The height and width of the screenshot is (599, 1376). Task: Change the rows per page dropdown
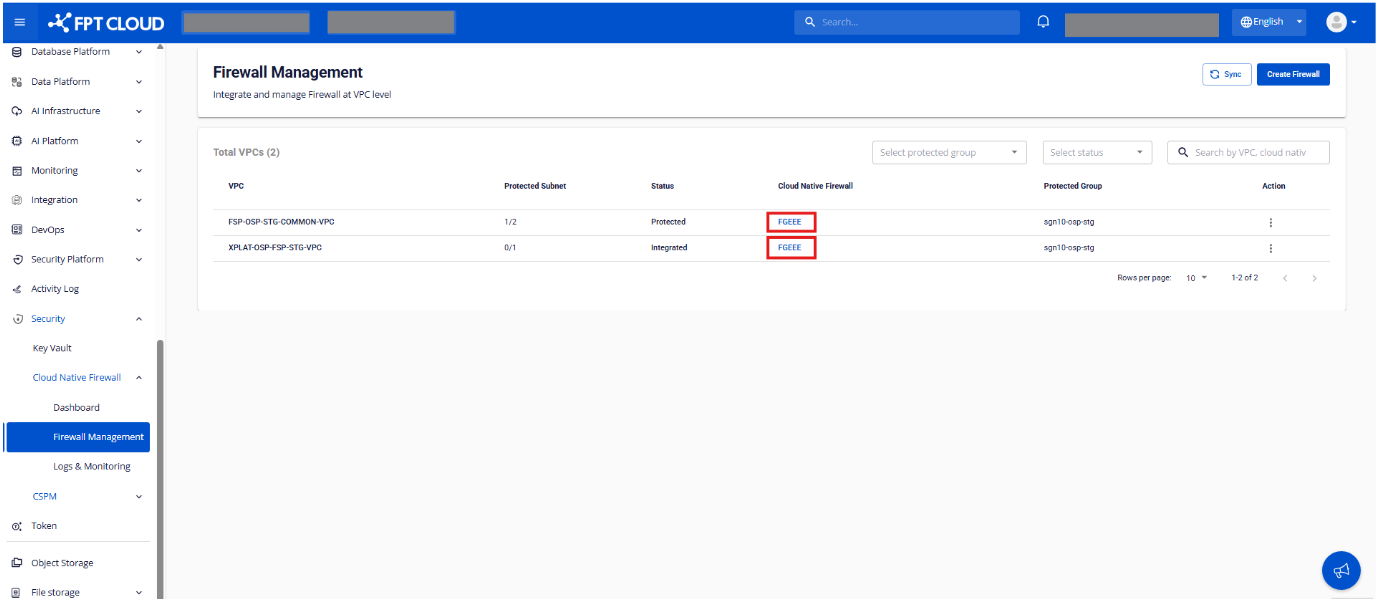click(x=1197, y=277)
